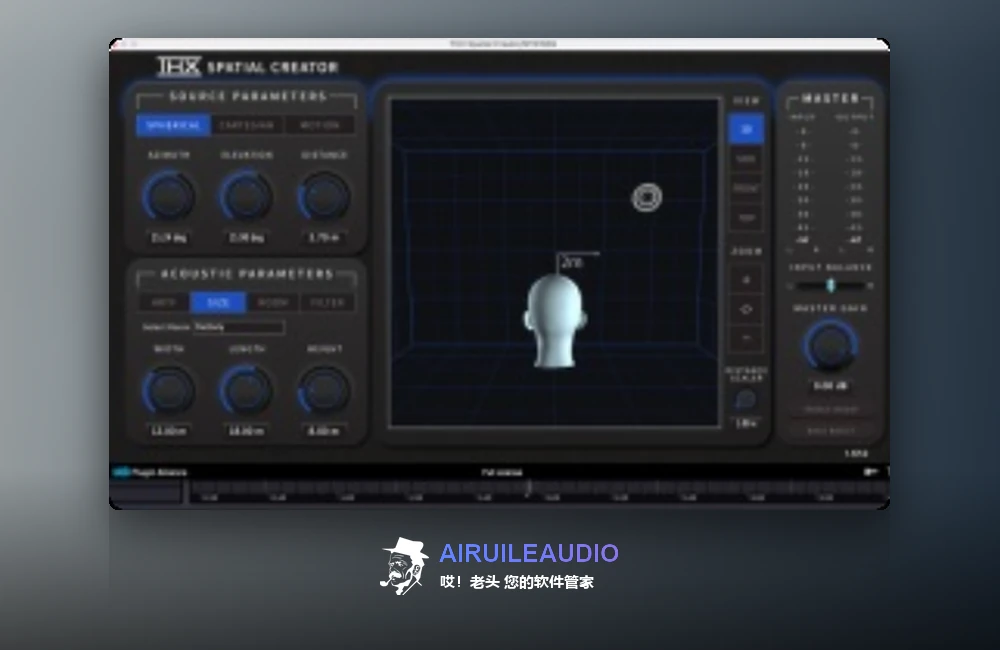This screenshot has width=1000, height=650.
Task: Open the Select Room dropdown
Action: 239,327
